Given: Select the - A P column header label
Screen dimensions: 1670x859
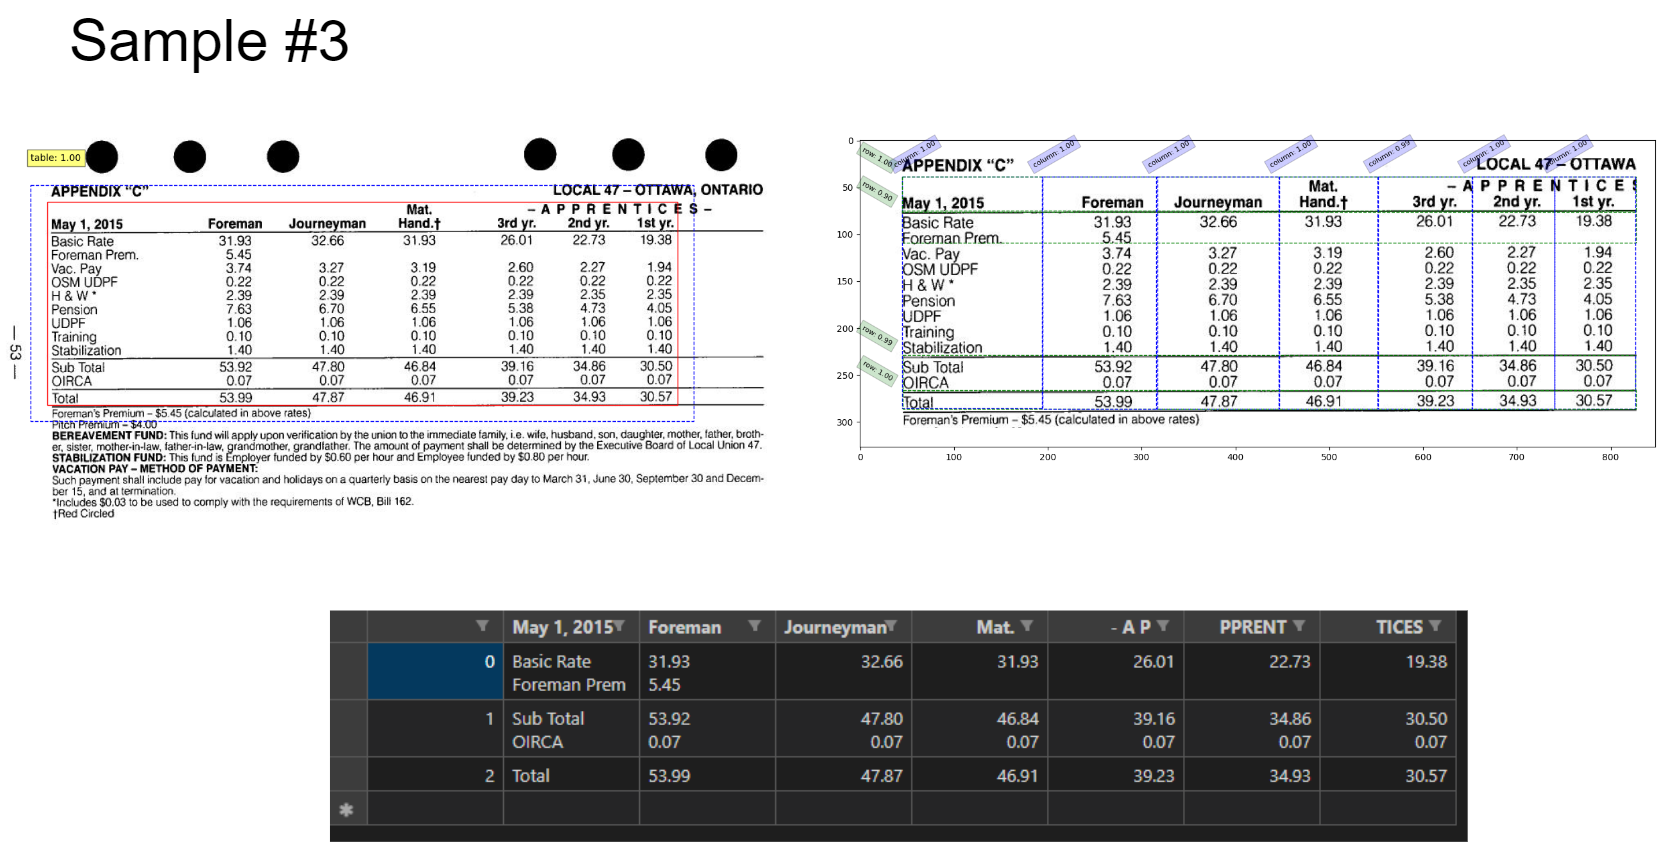Looking at the screenshot, I should click(x=1130, y=627).
